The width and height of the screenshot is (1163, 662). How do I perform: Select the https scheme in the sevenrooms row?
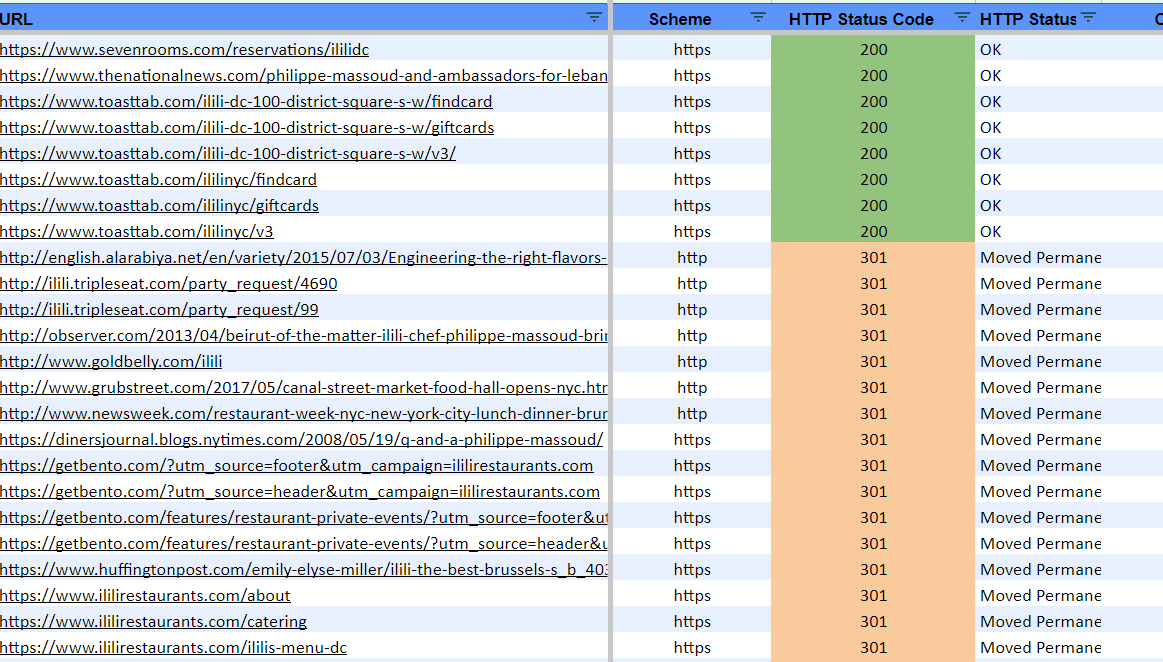click(692, 50)
